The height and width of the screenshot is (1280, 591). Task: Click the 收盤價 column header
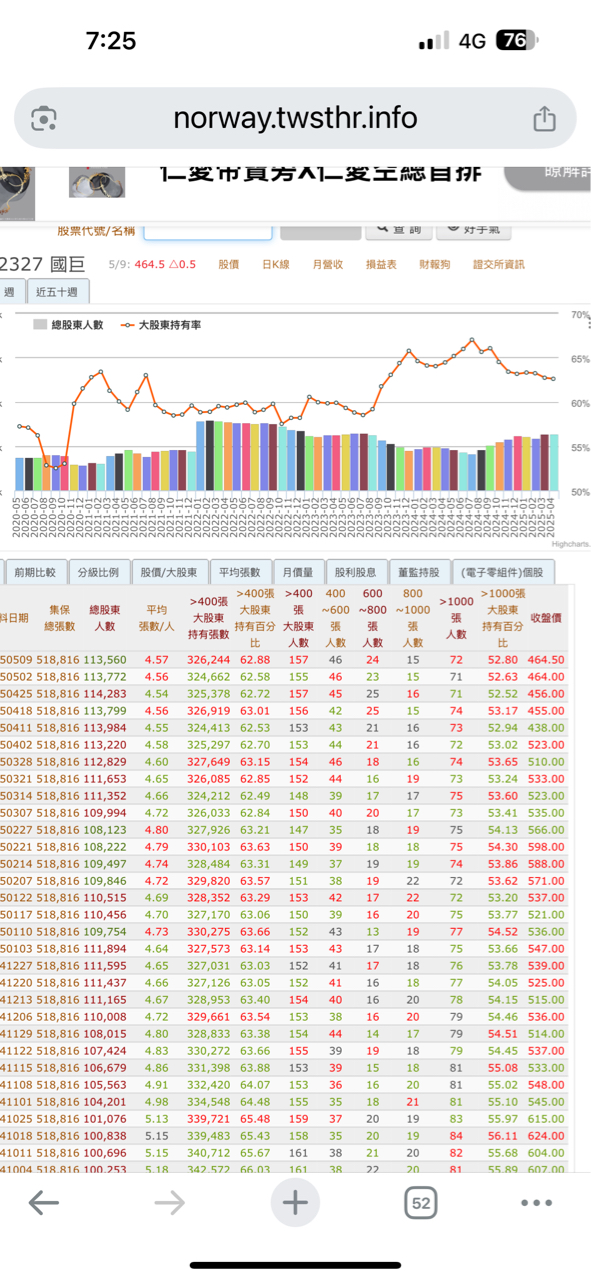[546, 618]
